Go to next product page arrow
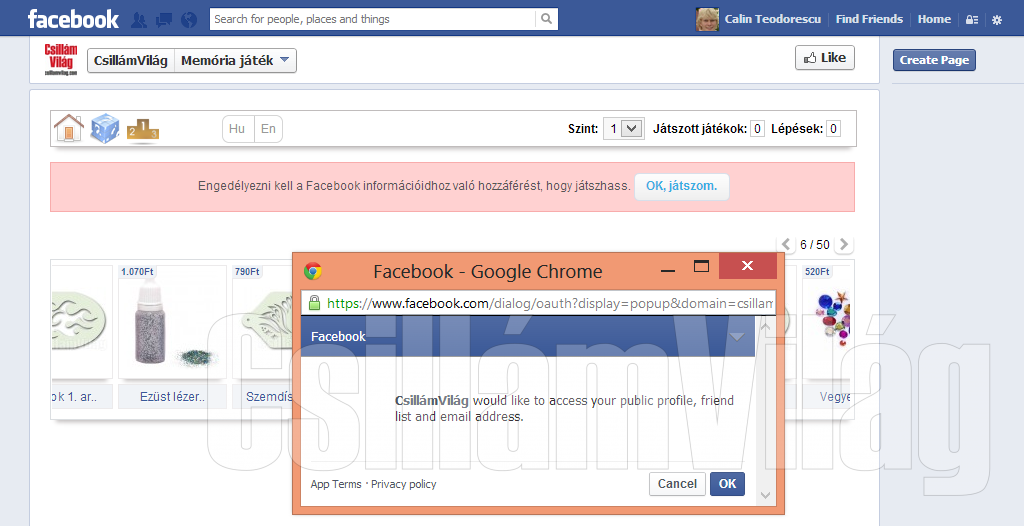1024x526 pixels. tap(844, 244)
